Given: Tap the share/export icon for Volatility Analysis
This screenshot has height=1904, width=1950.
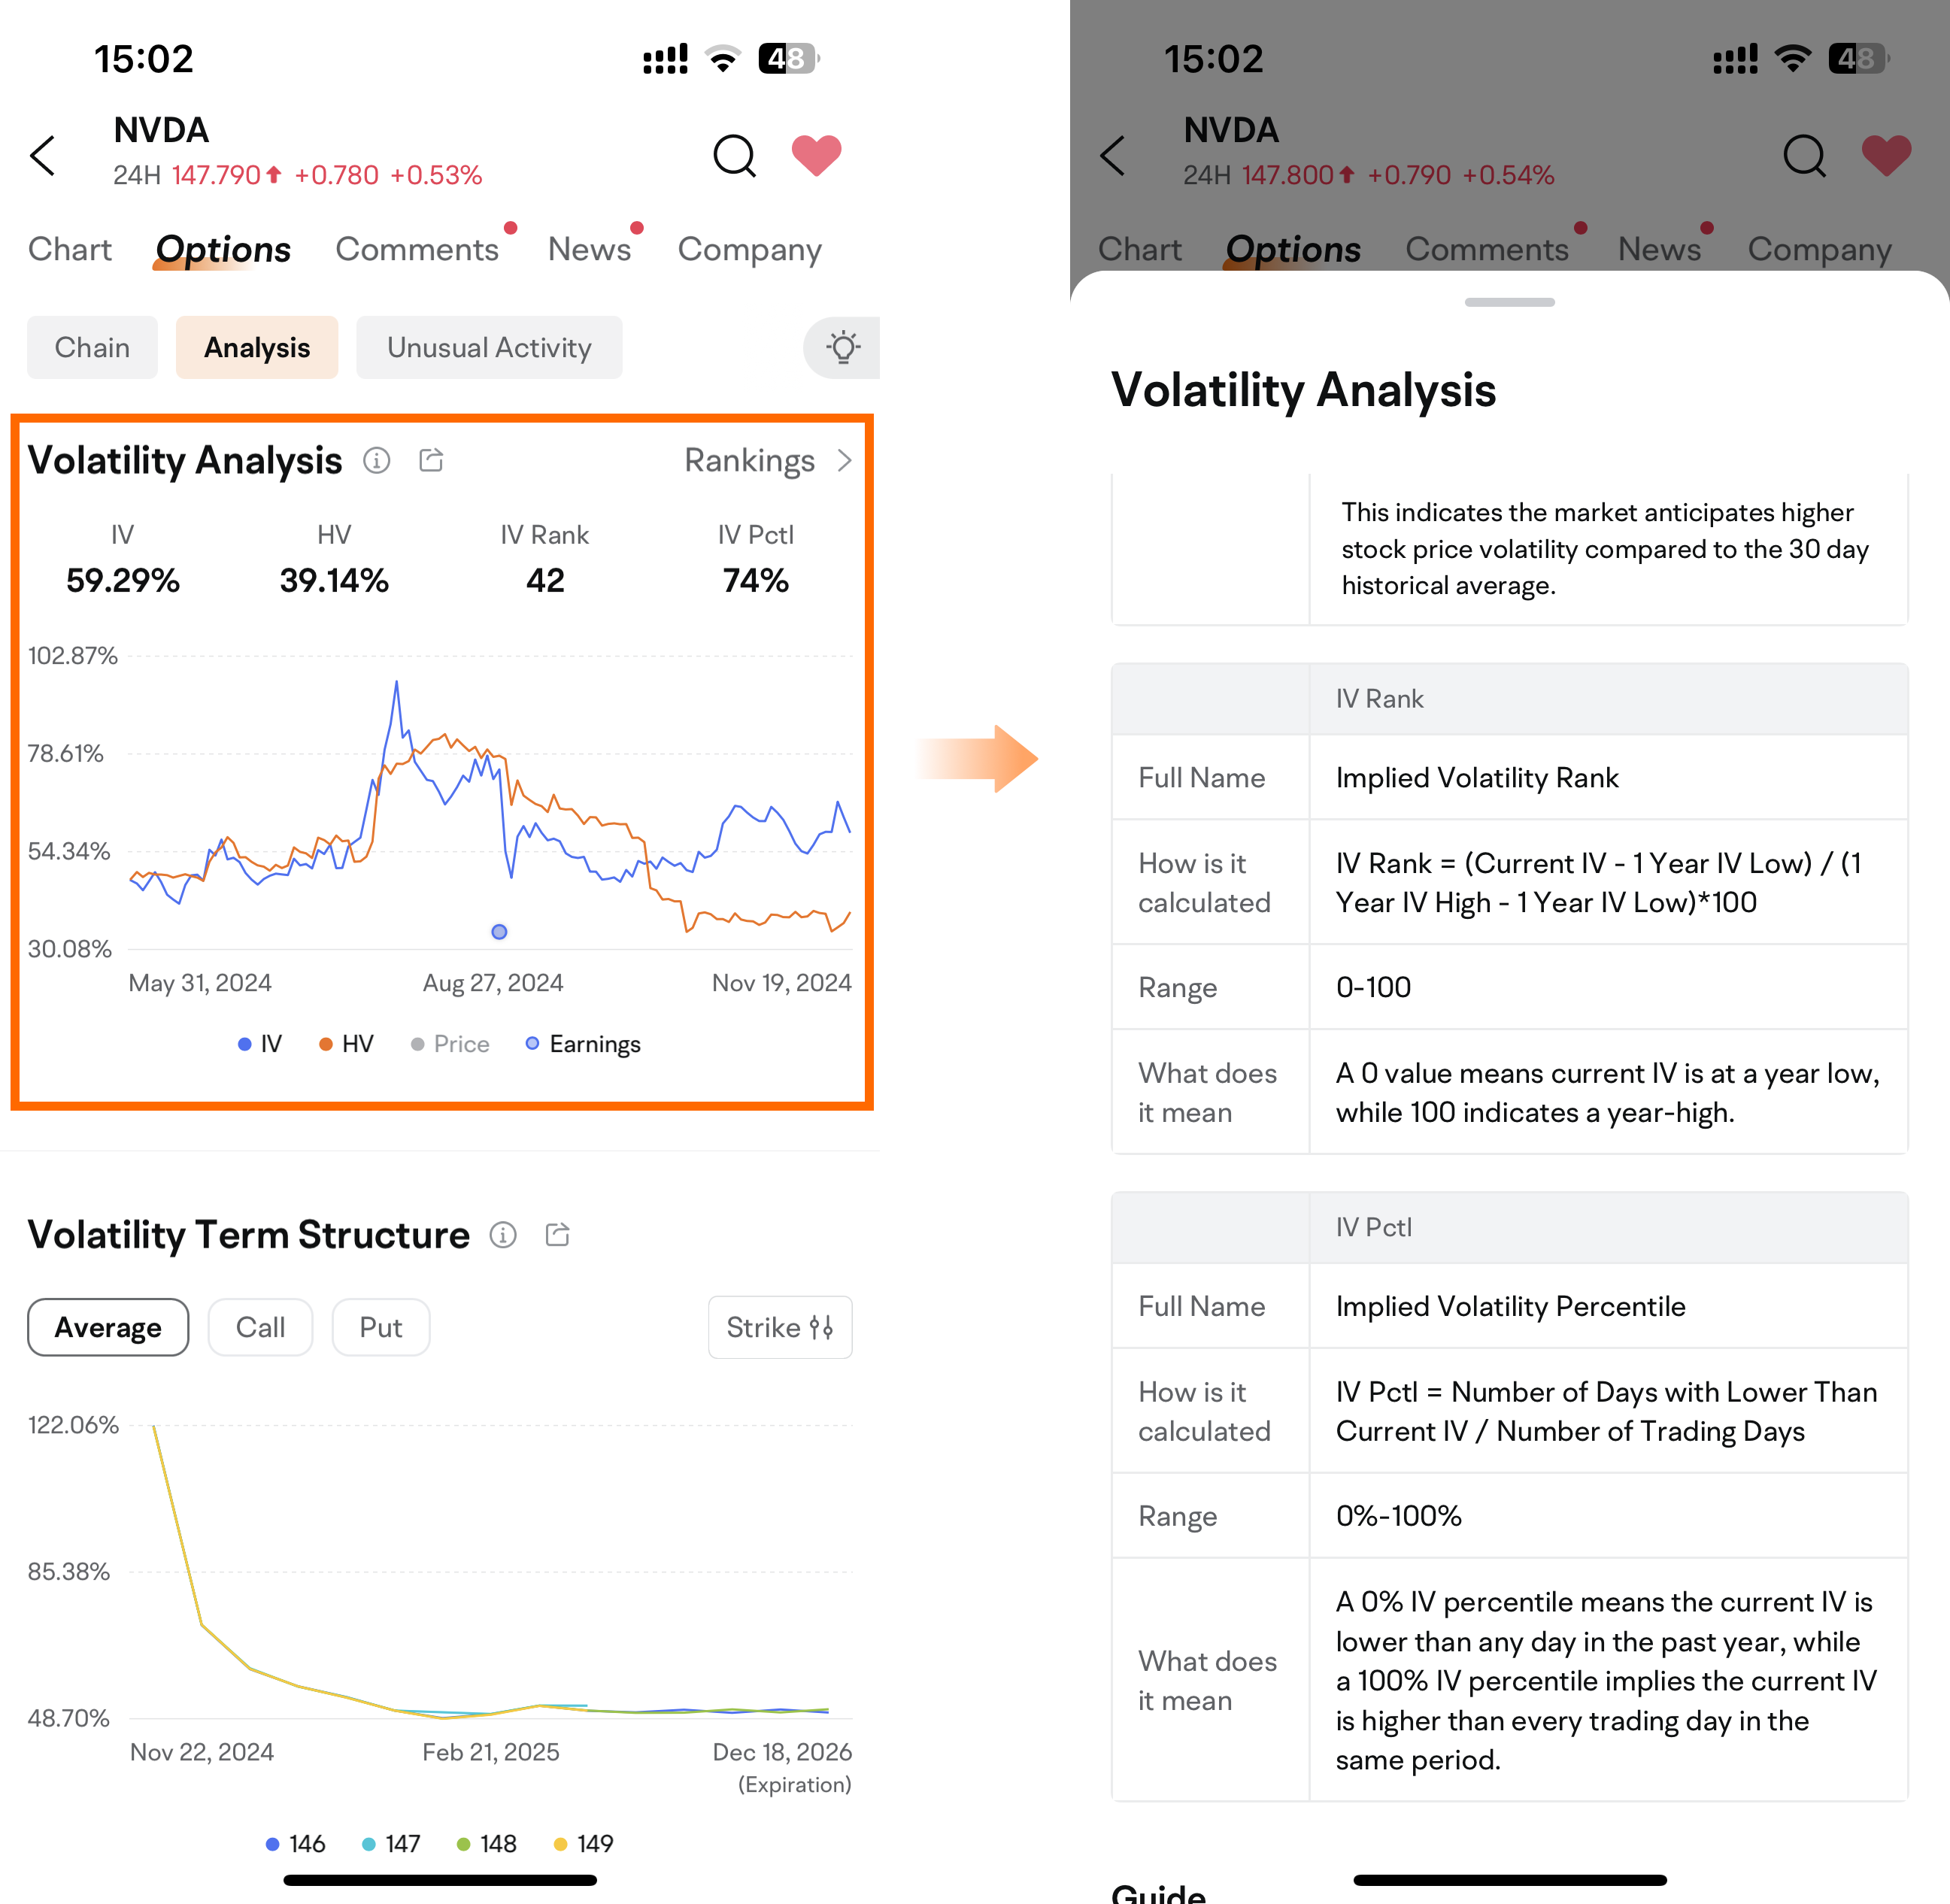Looking at the screenshot, I should tap(431, 459).
